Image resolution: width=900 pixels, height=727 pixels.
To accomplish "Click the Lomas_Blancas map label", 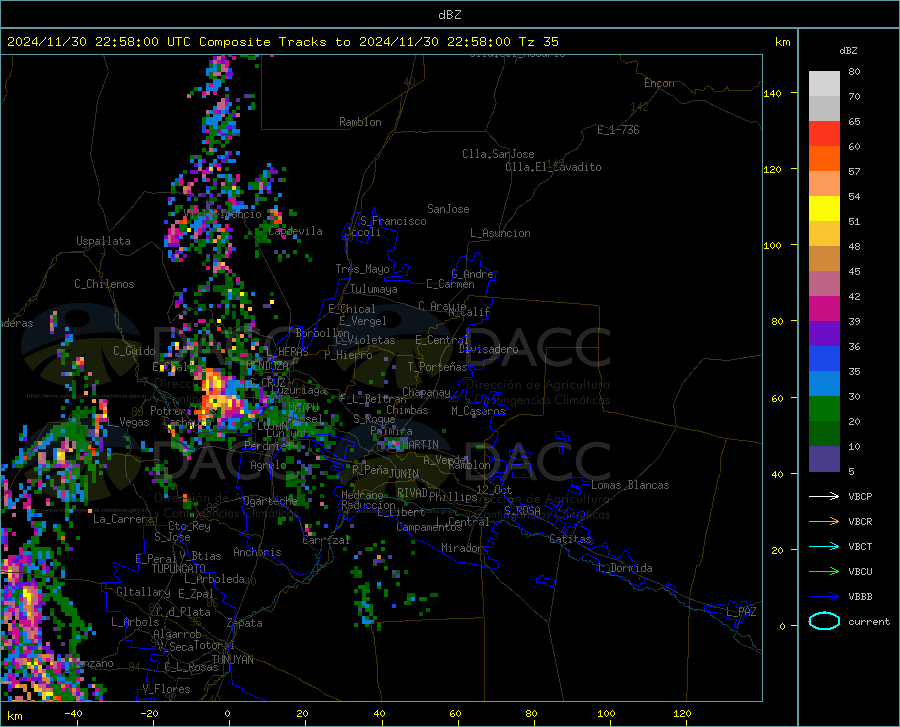I will click(630, 485).
